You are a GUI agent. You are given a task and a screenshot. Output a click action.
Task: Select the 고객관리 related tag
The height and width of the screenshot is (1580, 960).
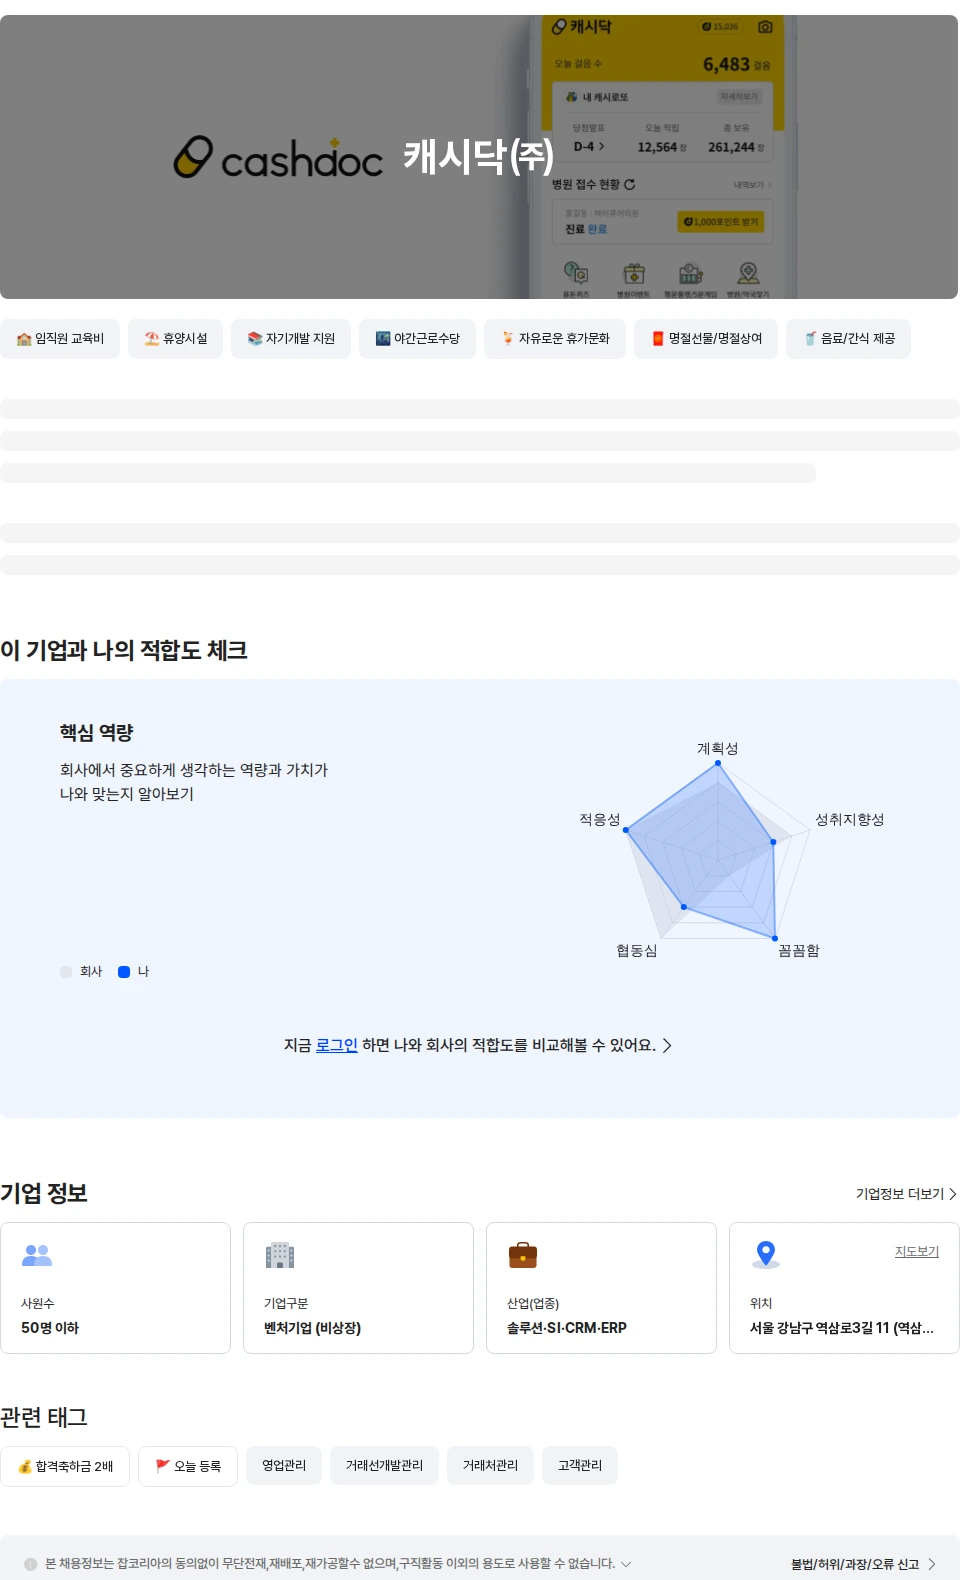pos(580,1465)
